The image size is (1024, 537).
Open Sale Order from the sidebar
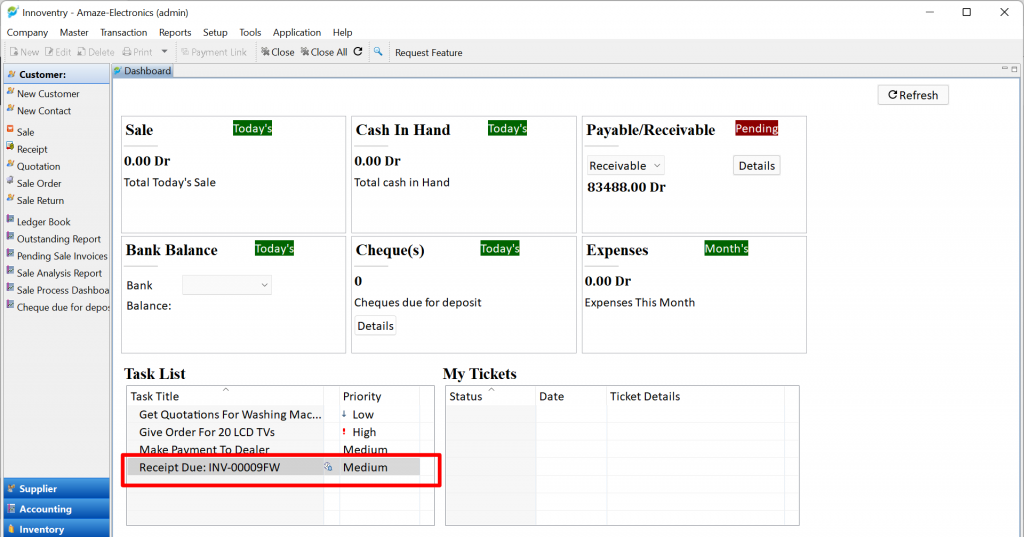pyautogui.click(x=39, y=184)
